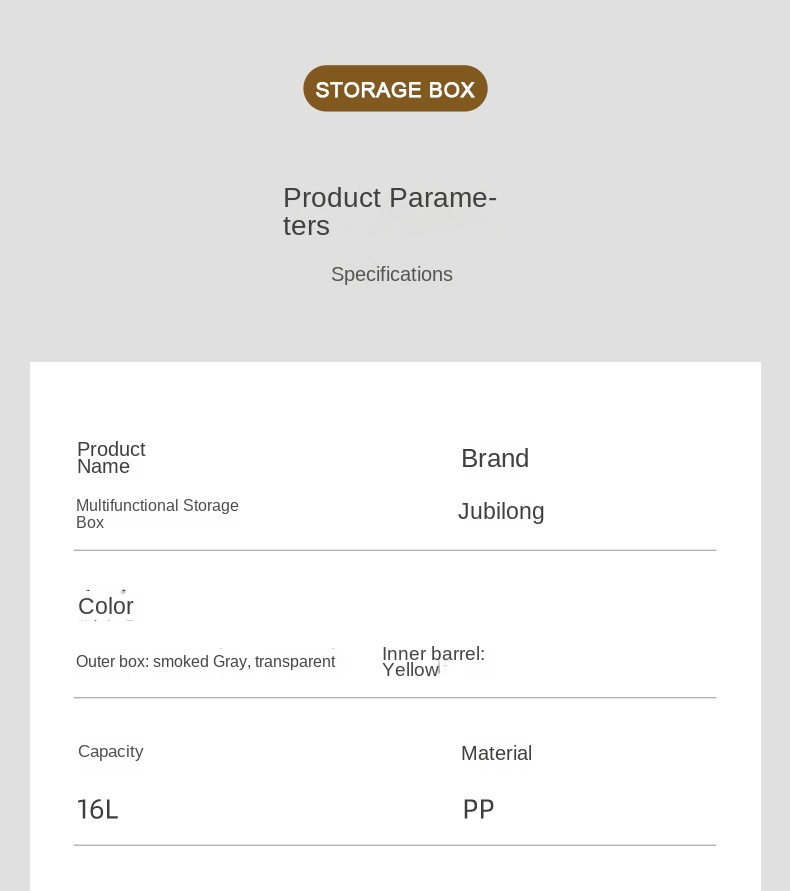This screenshot has width=790, height=891.
Task: Select the Jubilong brand value
Action: (x=501, y=511)
